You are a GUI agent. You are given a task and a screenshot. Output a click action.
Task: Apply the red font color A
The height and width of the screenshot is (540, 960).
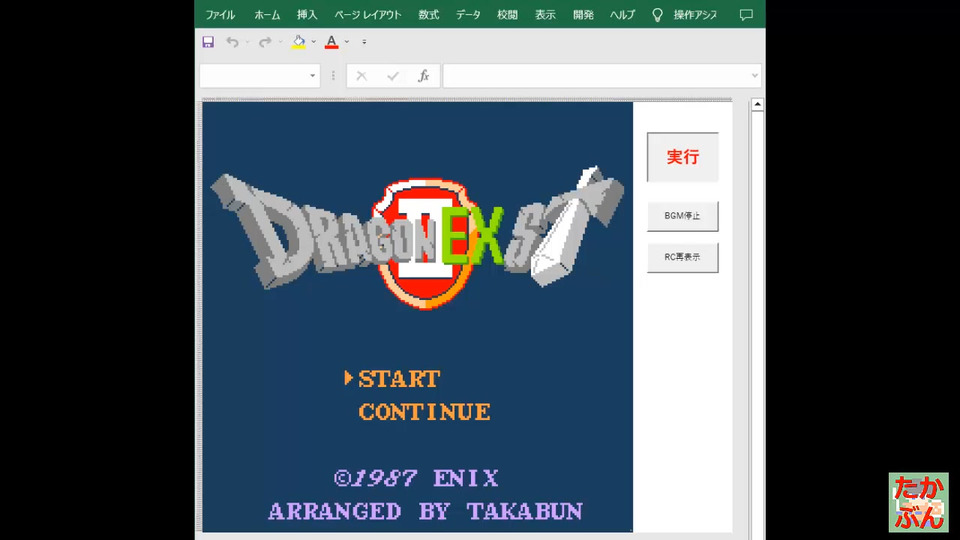tap(331, 42)
